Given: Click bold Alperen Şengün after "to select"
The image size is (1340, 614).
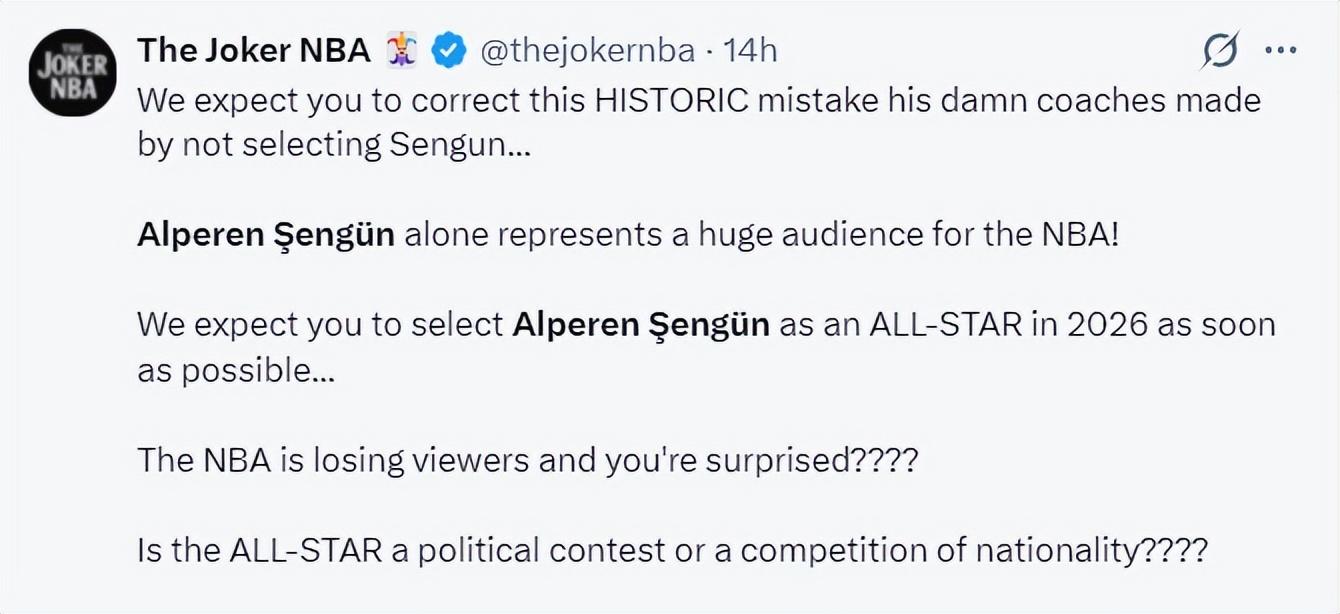Looking at the screenshot, I should click(x=641, y=324).
